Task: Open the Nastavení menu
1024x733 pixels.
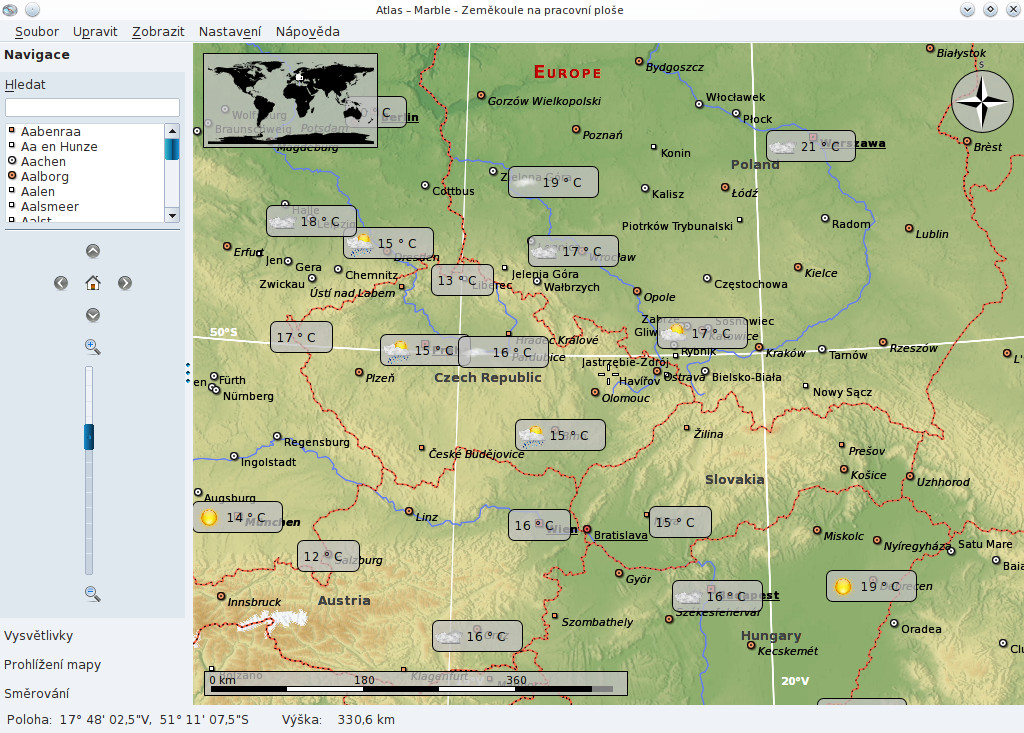Action: pos(230,31)
